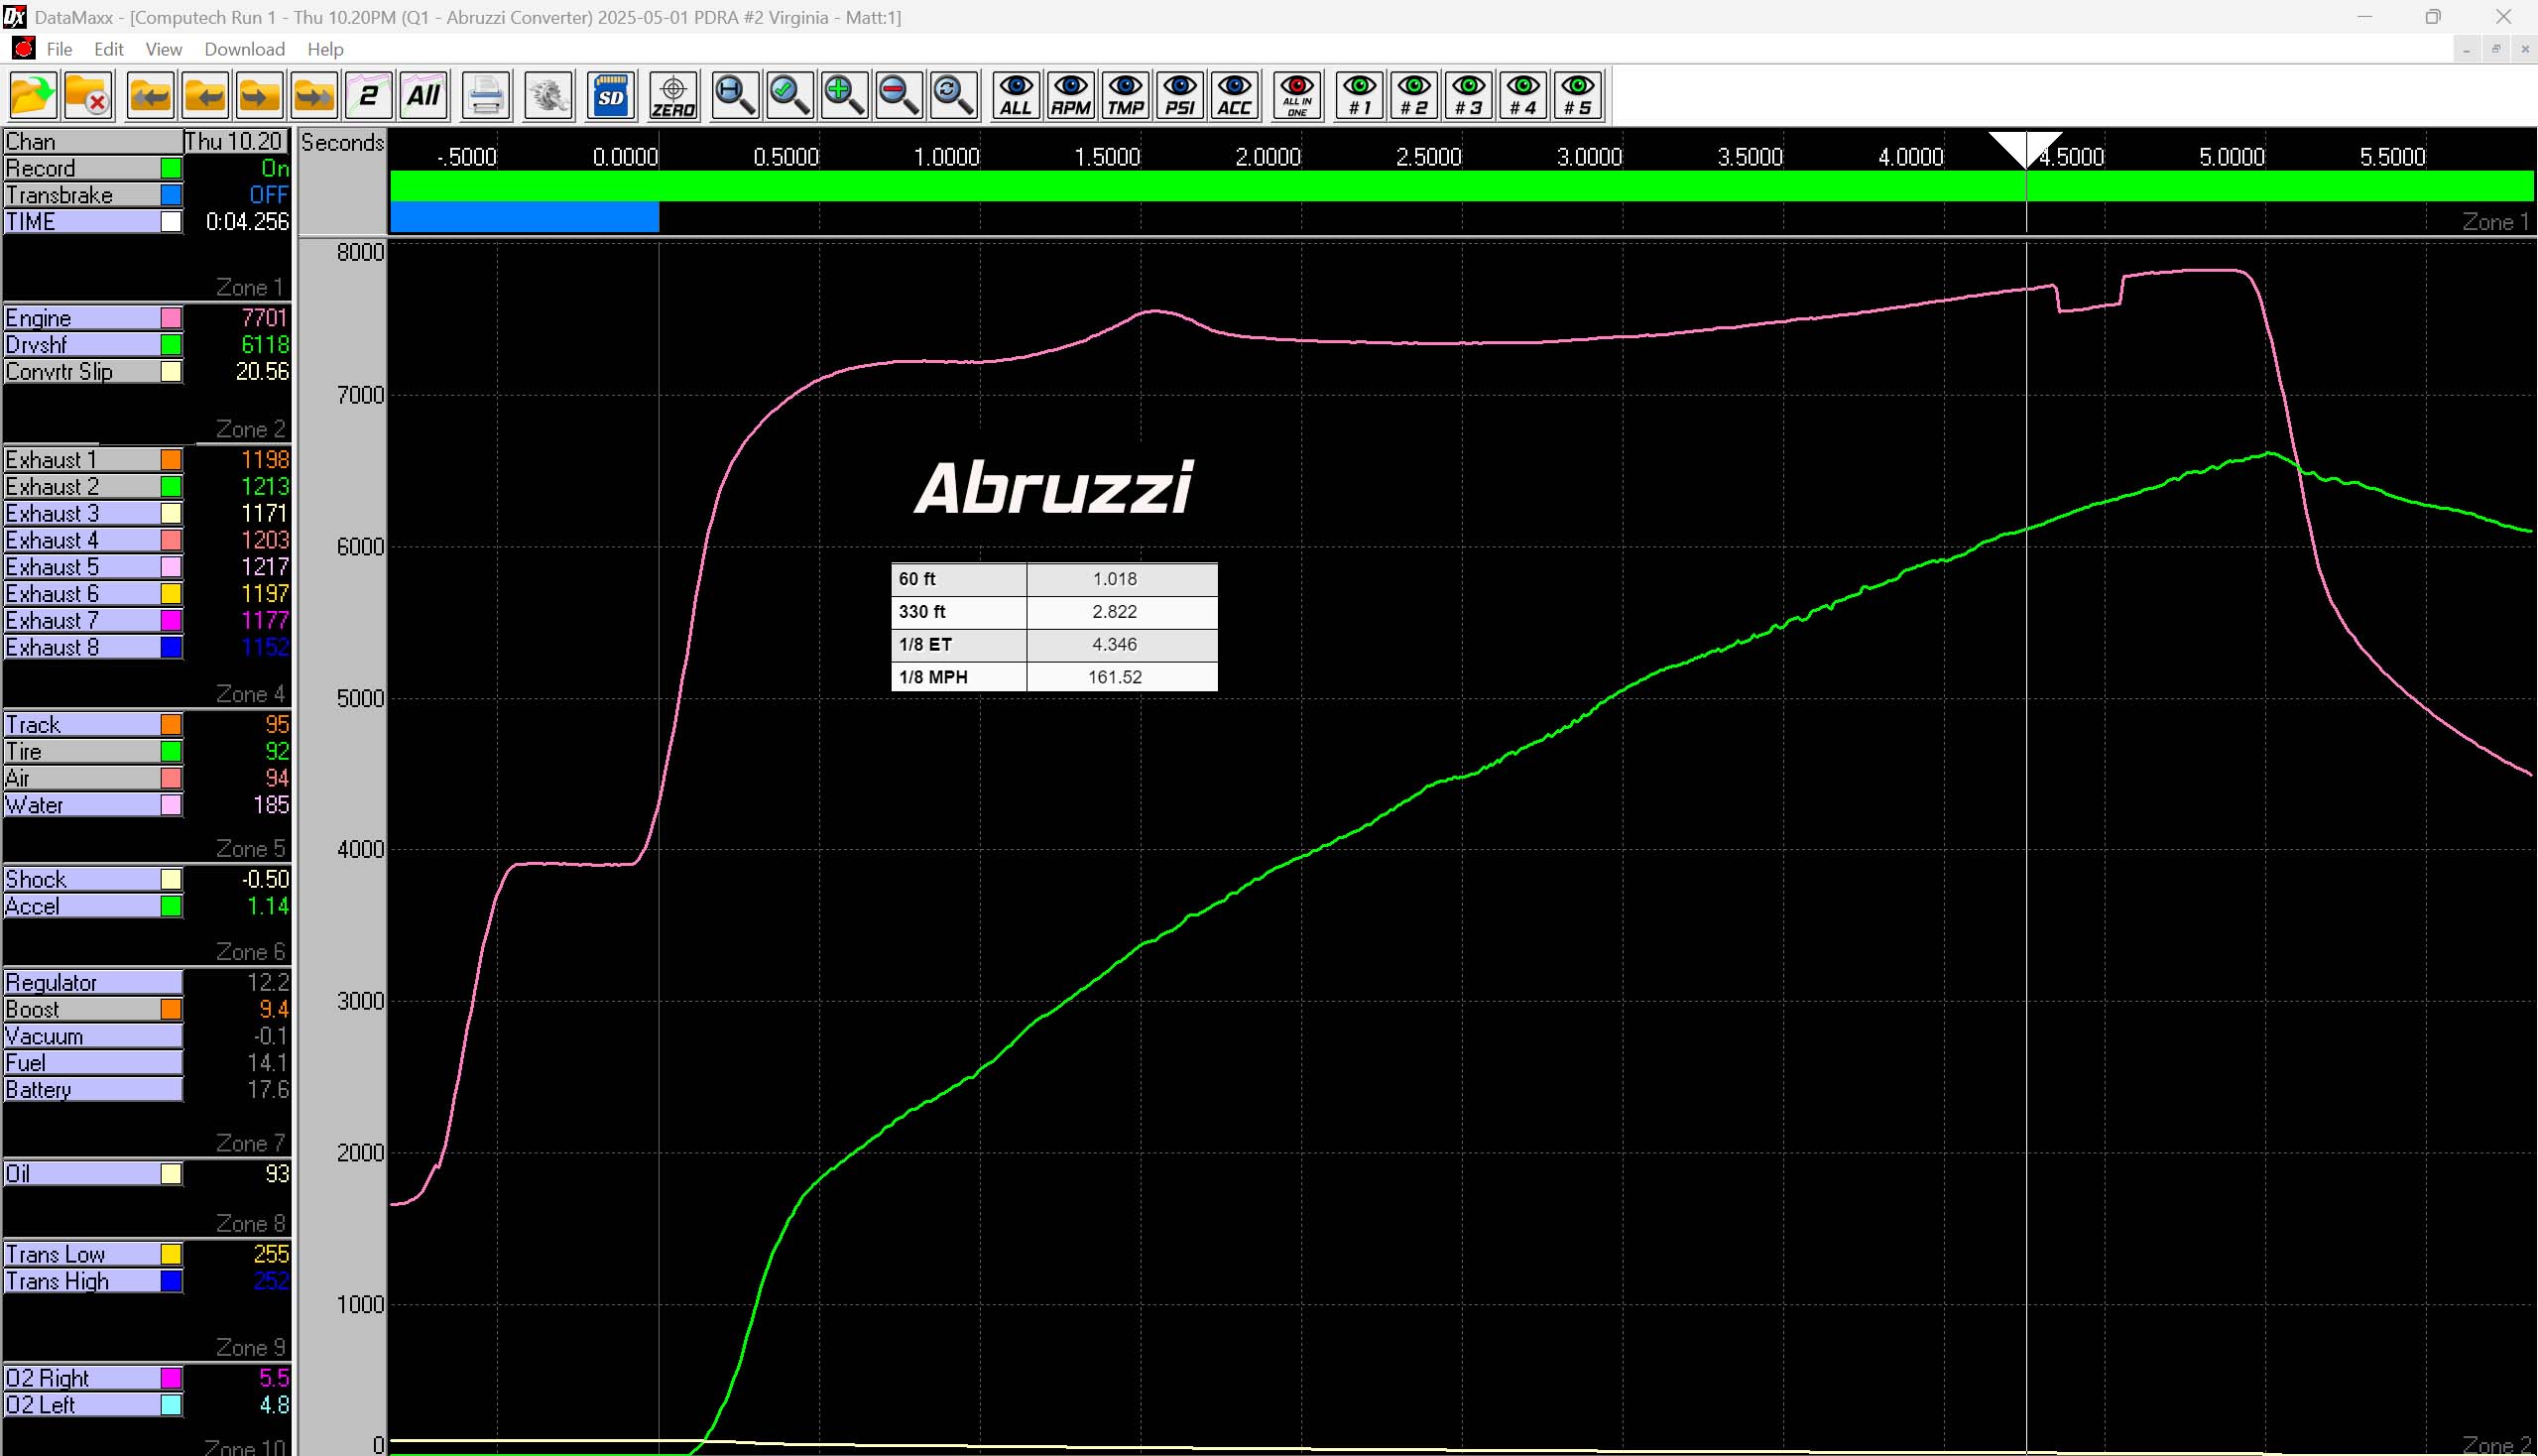Click the All In One red eye button

tap(1297, 96)
